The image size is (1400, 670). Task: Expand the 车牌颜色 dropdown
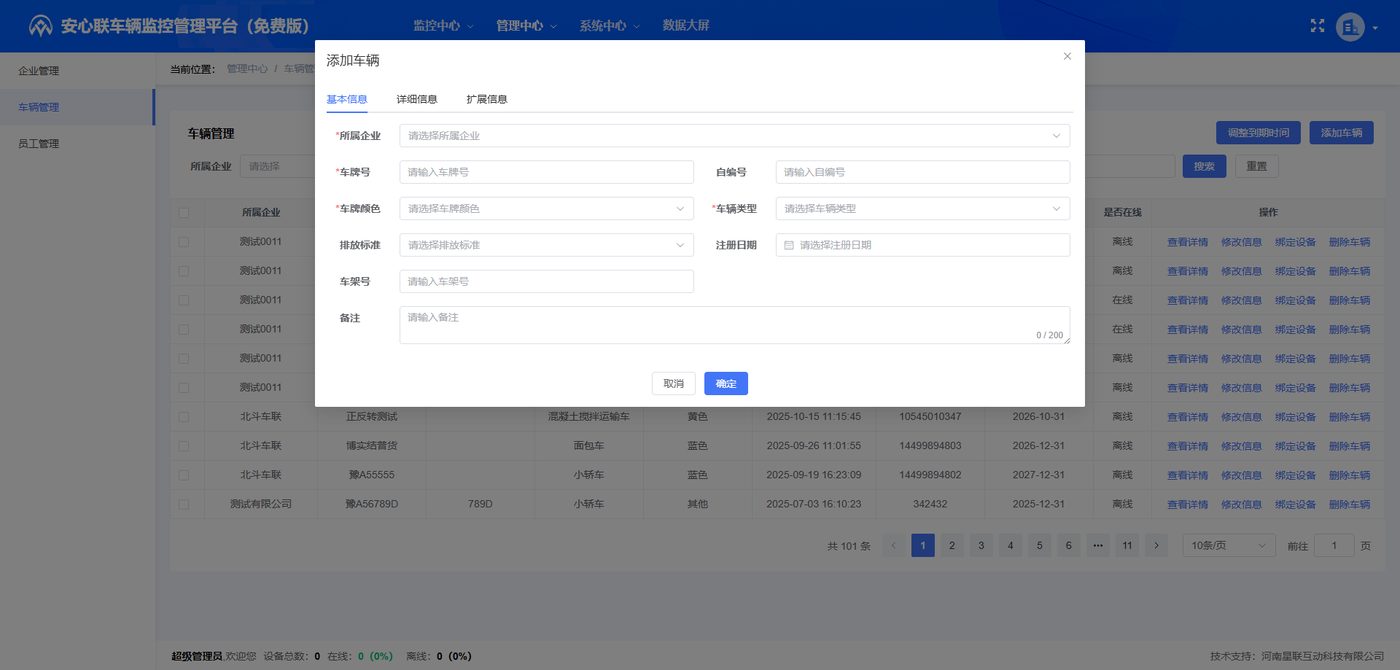tap(547, 209)
